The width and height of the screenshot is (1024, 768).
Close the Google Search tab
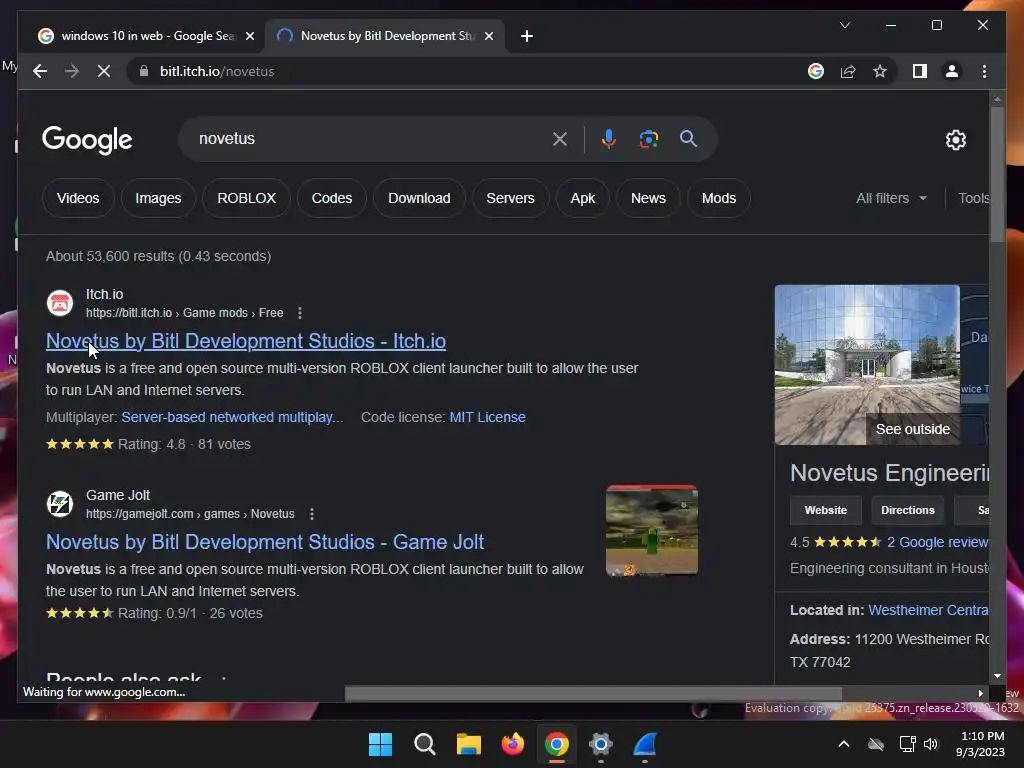click(249, 36)
